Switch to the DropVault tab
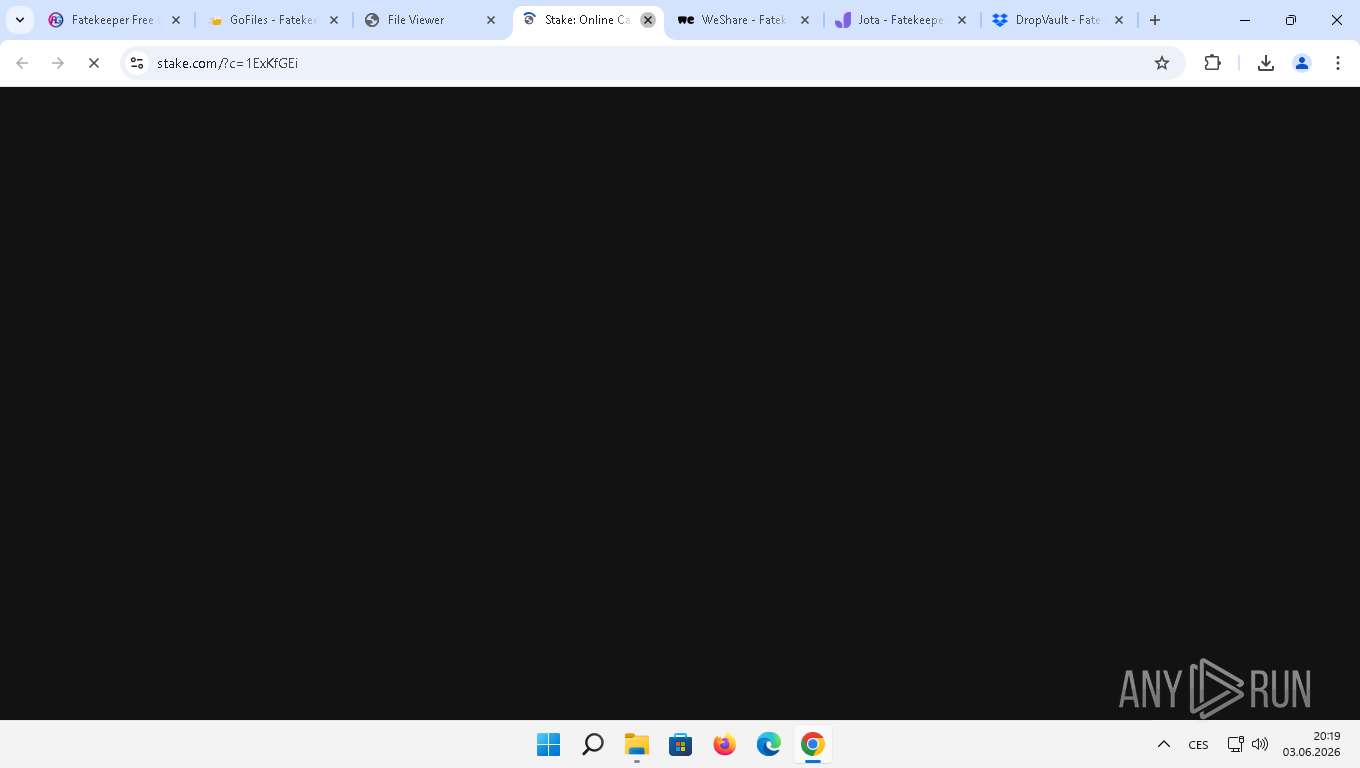Screen dimensions: 1360x768 pos(1060,20)
